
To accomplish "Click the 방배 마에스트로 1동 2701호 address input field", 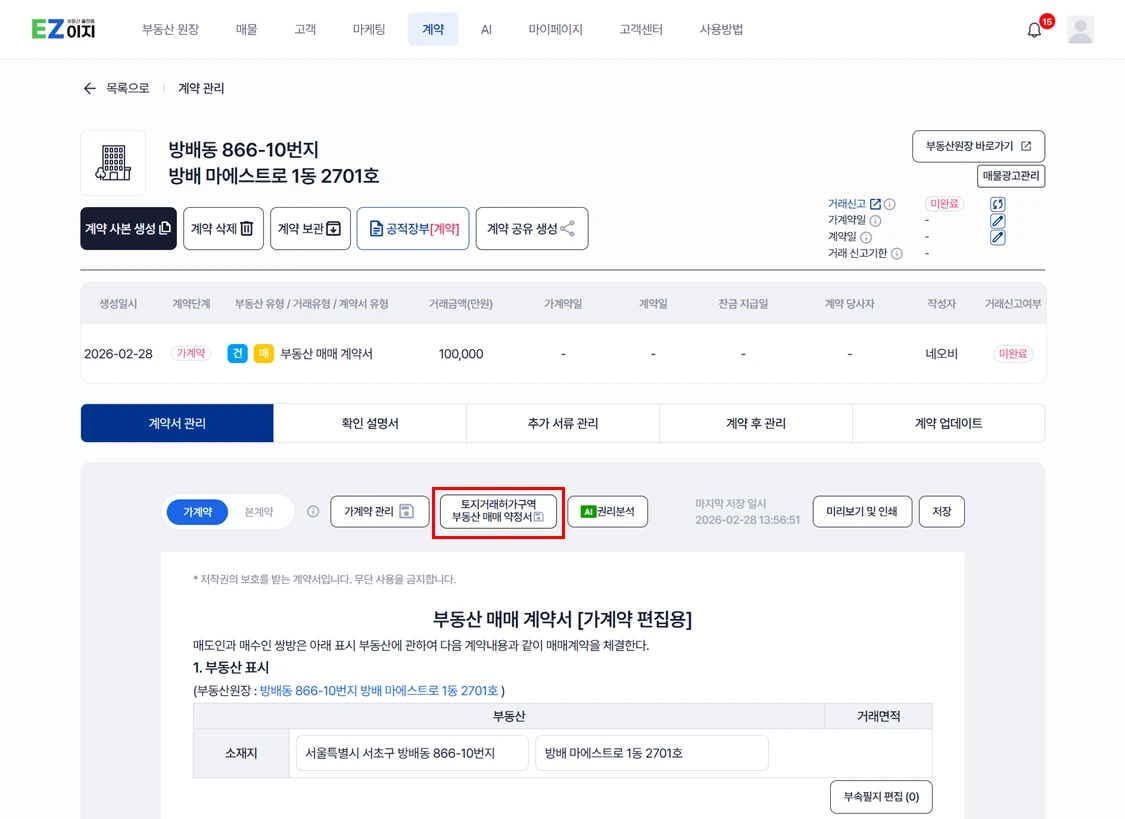I will 651,753.
